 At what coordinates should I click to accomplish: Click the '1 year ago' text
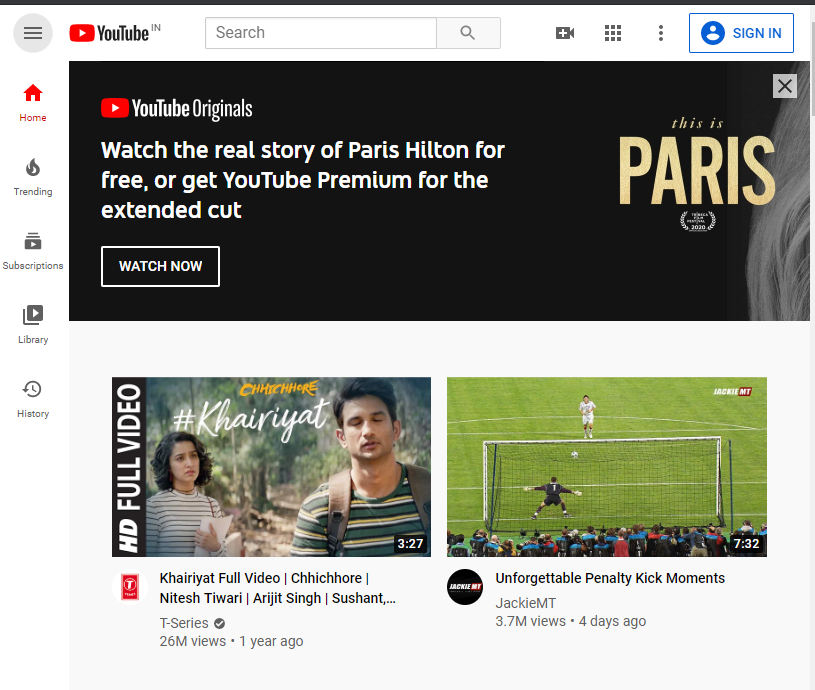pyautogui.click(x=271, y=641)
